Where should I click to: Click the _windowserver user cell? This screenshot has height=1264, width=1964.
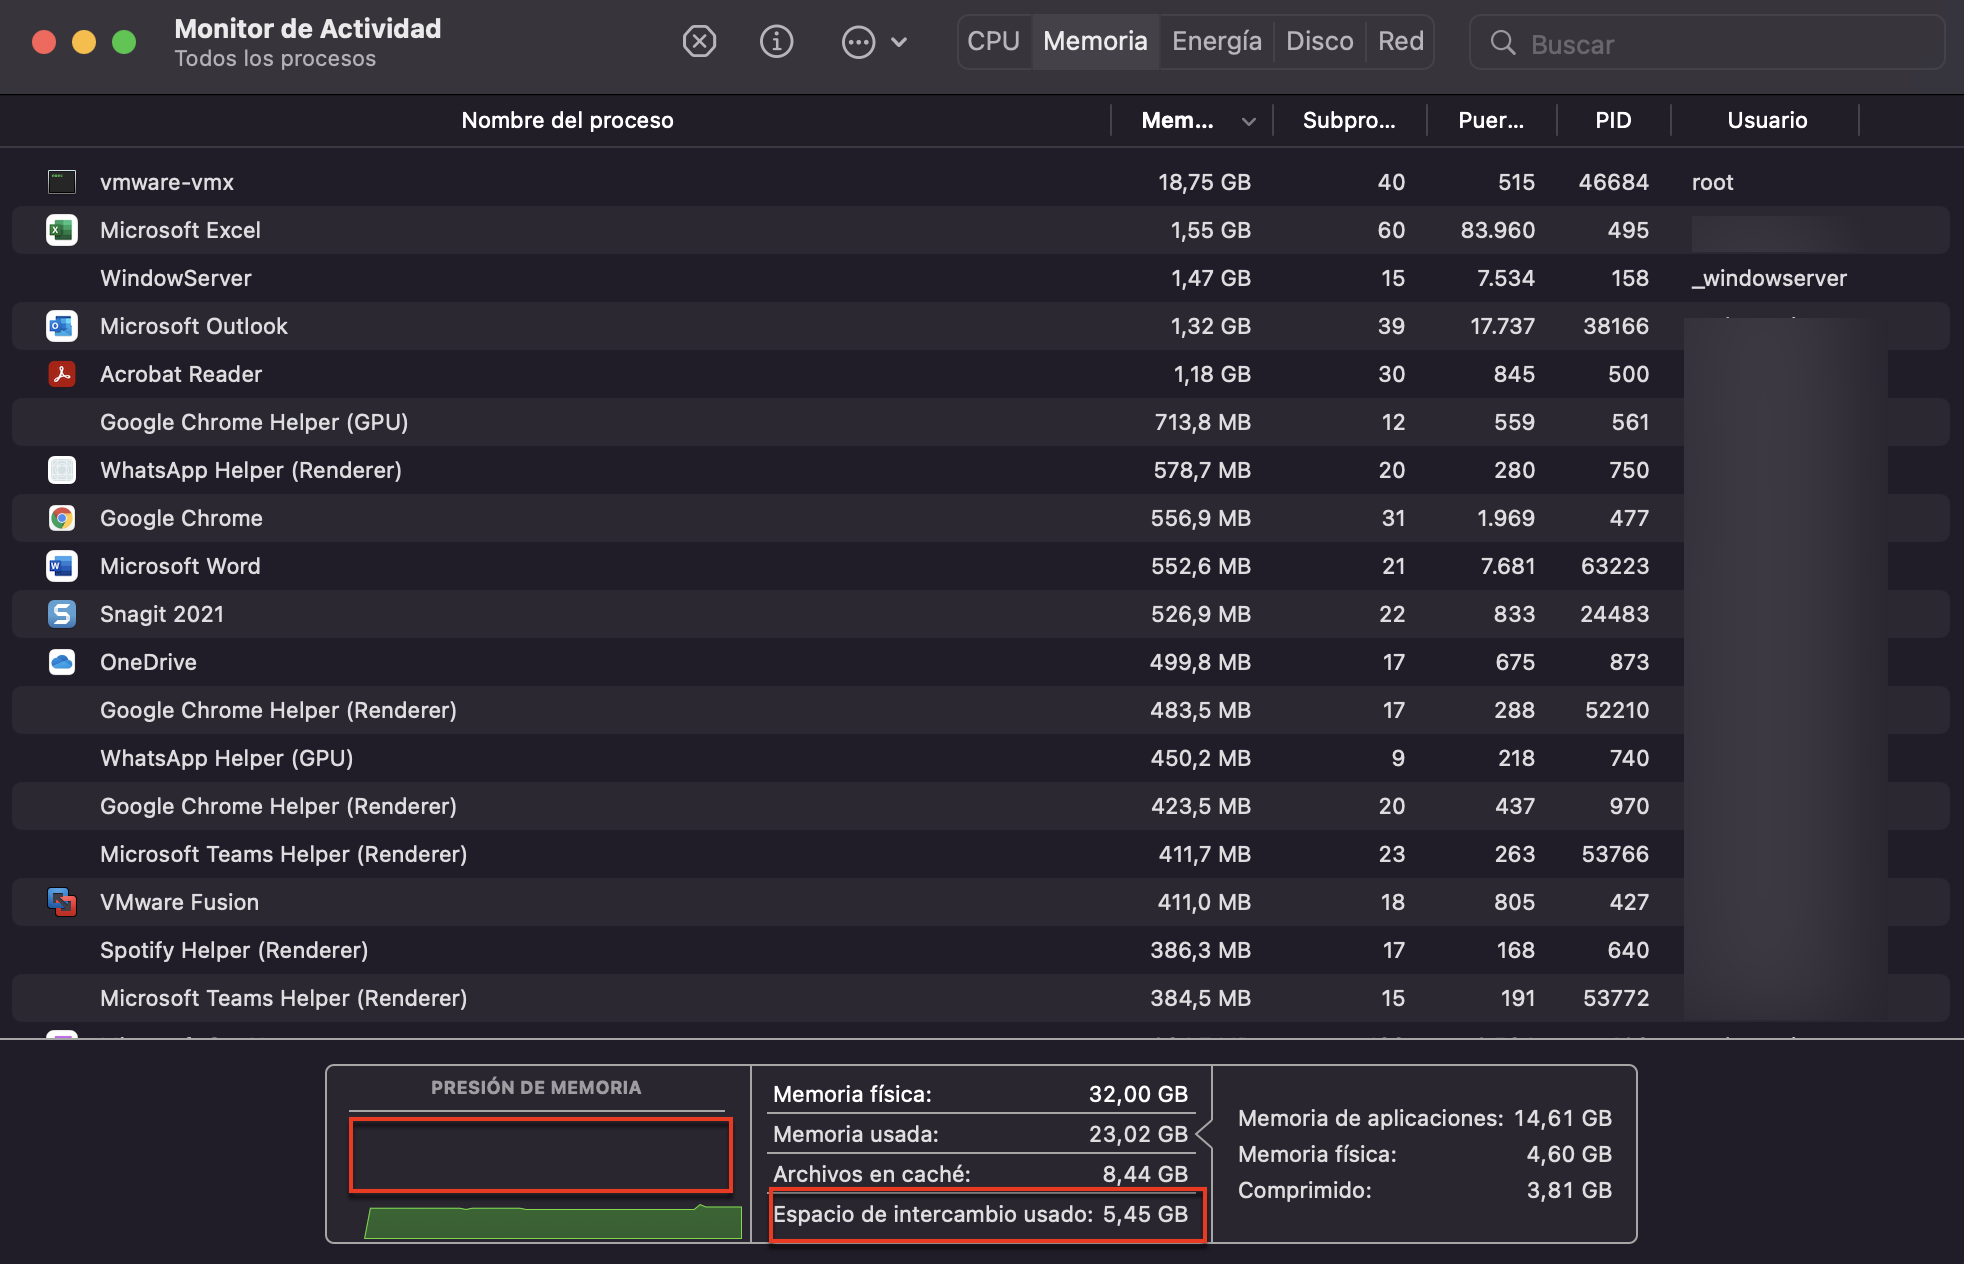click(1769, 278)
